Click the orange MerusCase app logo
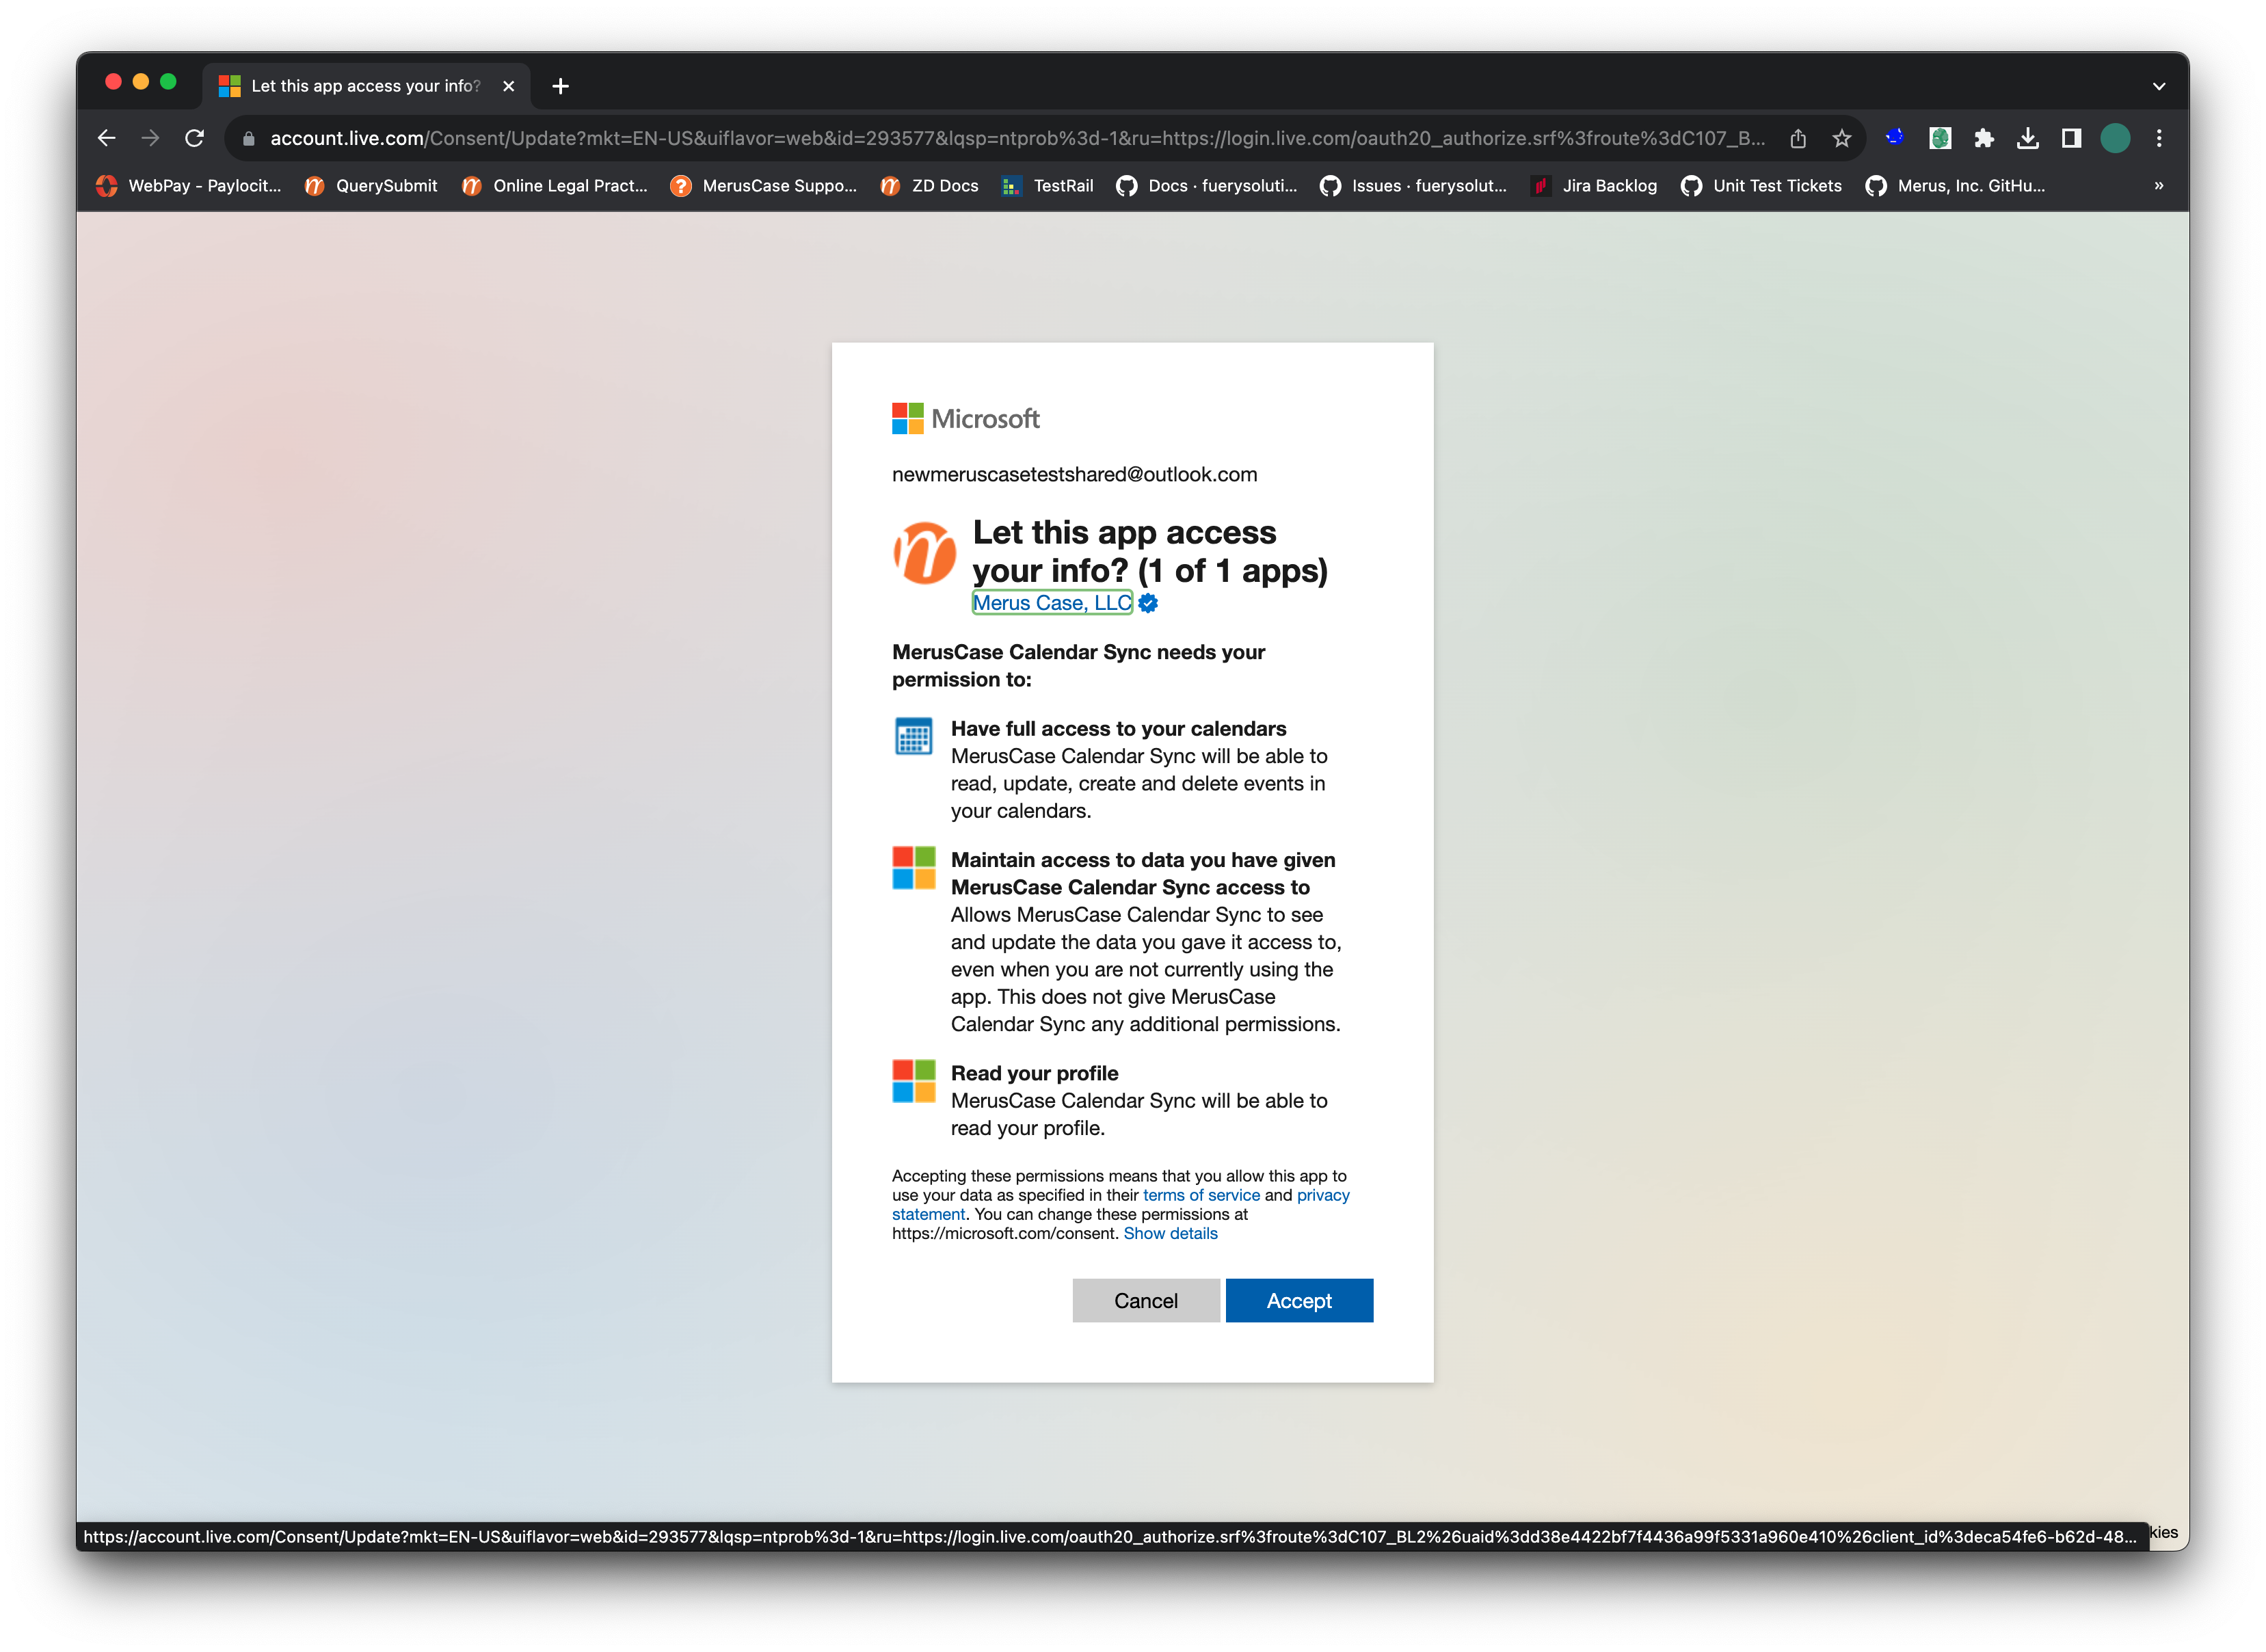The height and width of the screenshot is (1652, 2266). (924, 552)
